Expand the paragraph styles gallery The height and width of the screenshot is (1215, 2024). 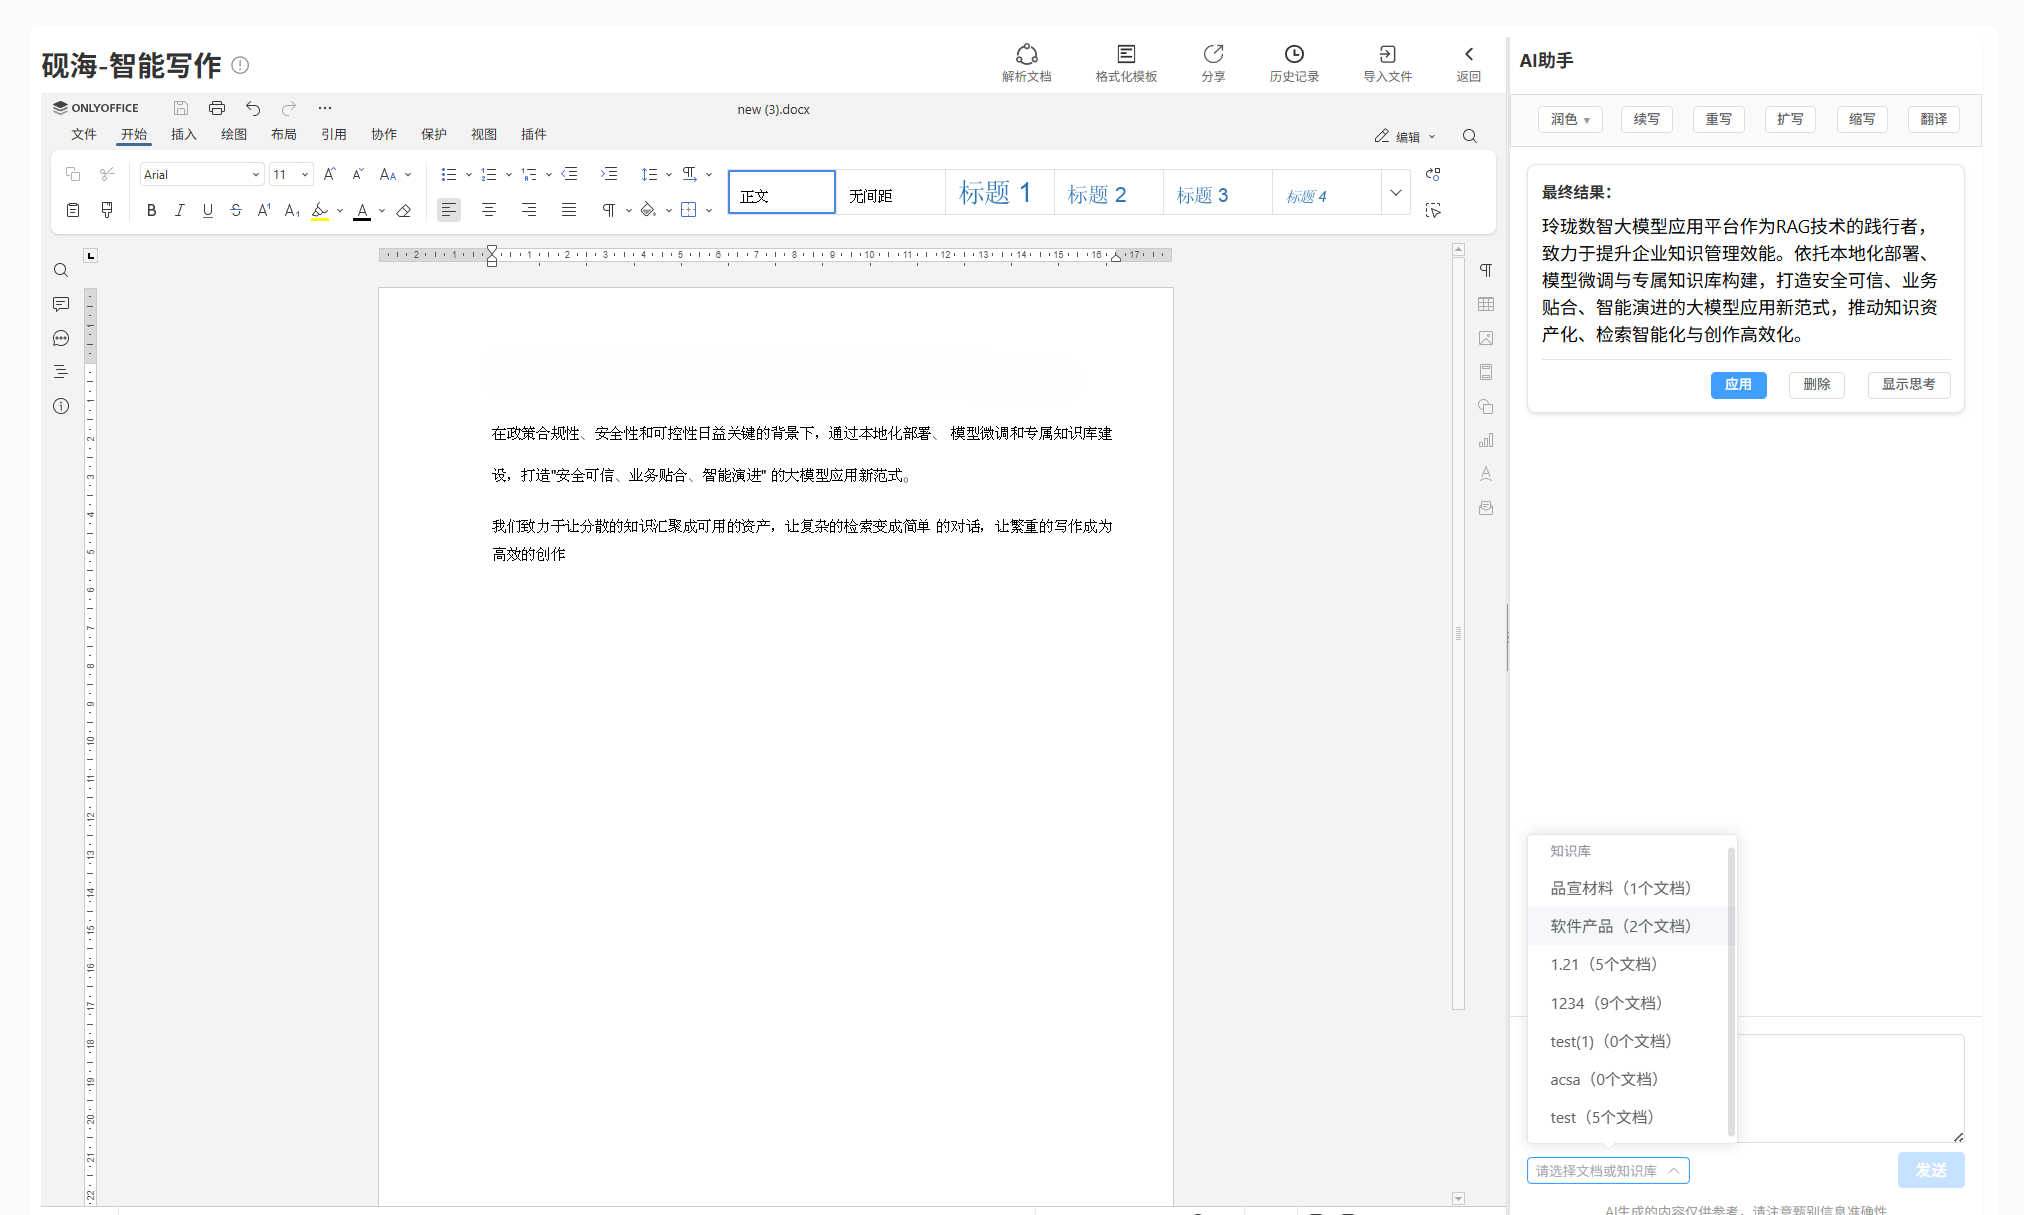[1396, 192]
